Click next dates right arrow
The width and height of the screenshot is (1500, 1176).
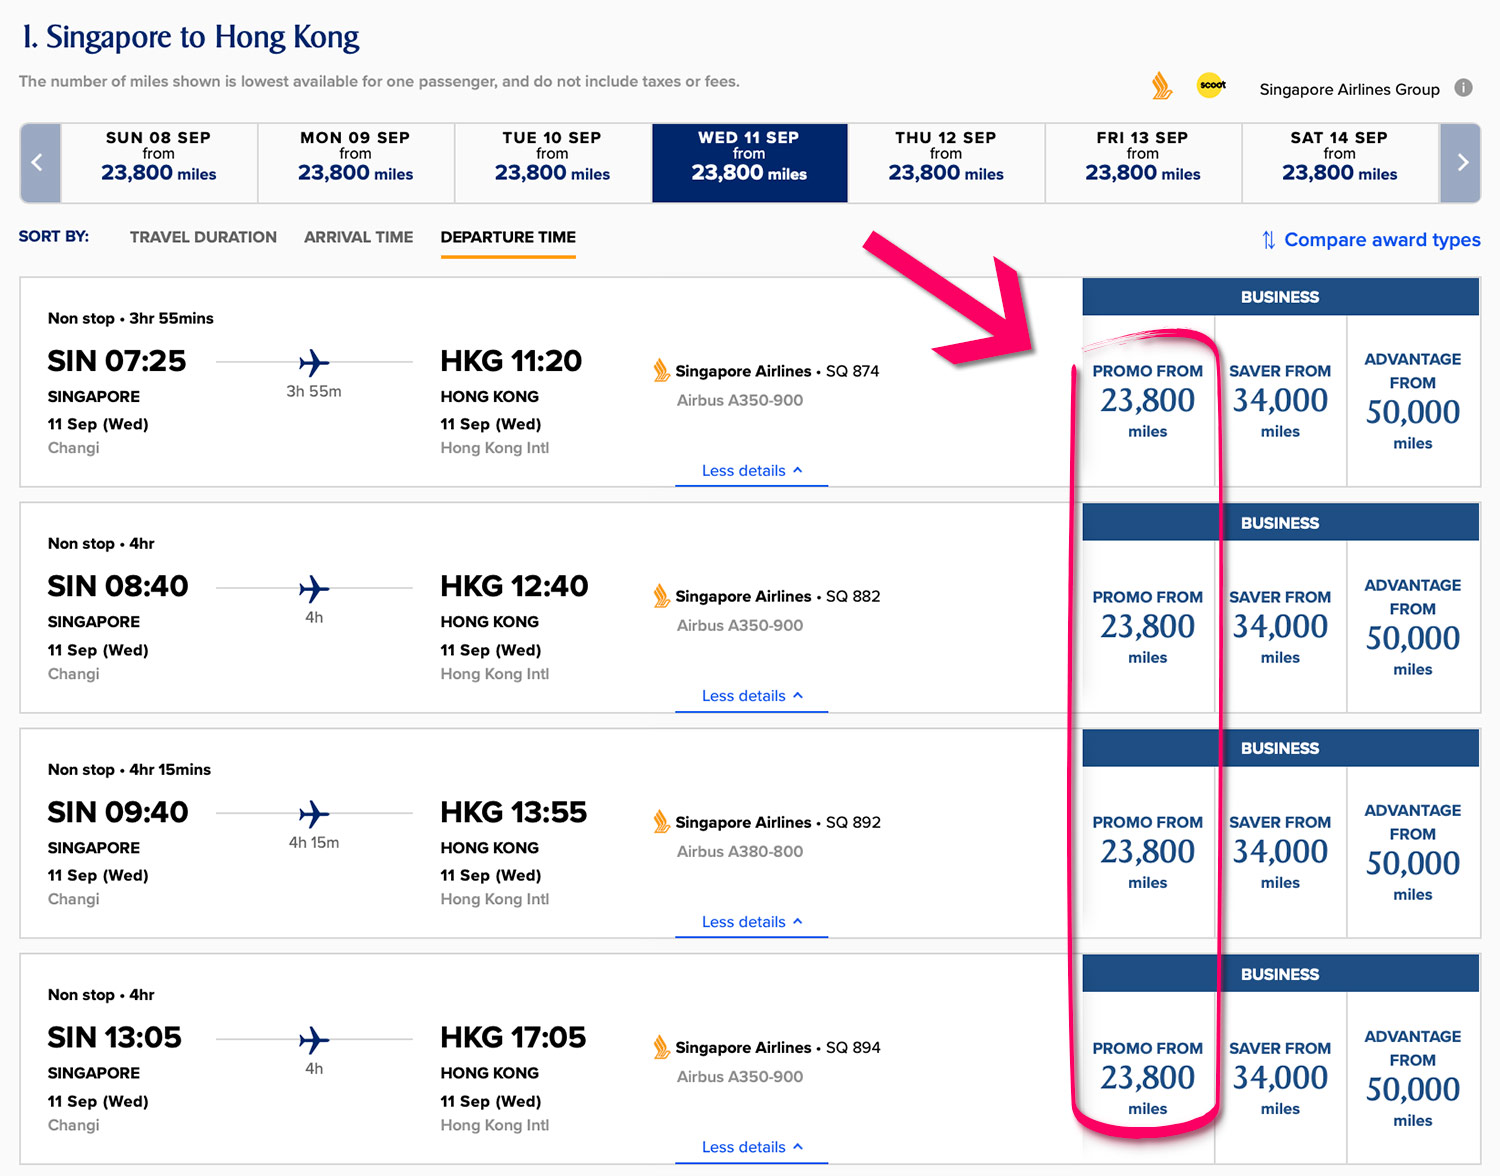[x=1461, y=163]
